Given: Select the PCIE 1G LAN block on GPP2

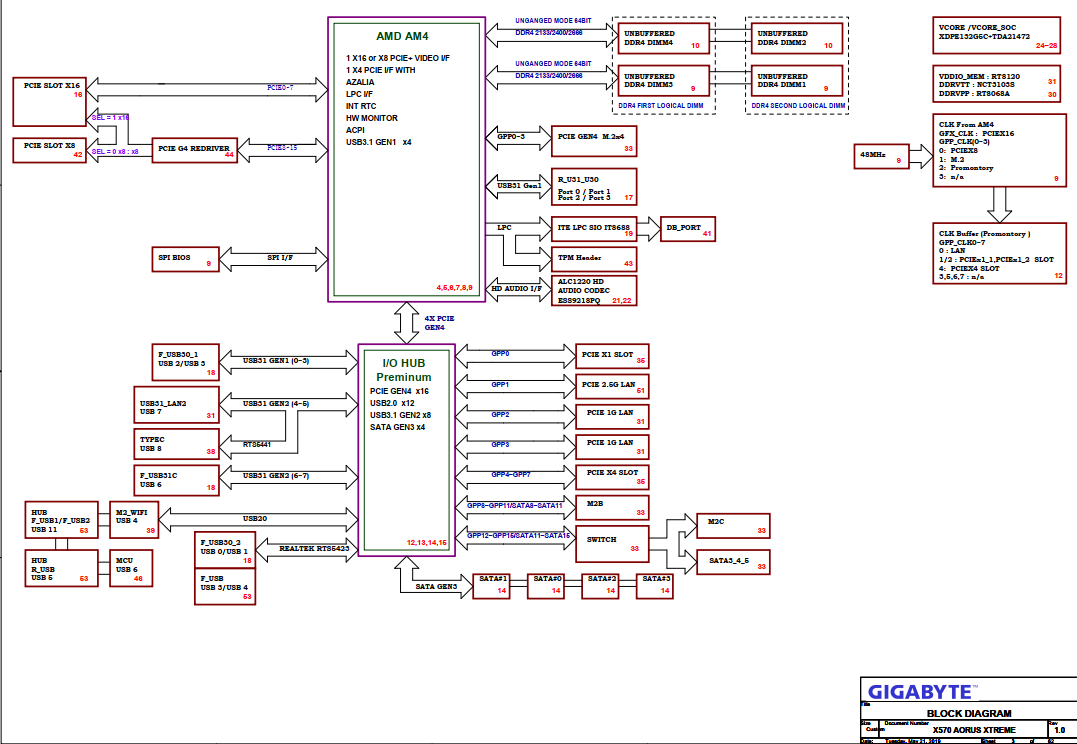Looking at the screenshot, I should coord(612,417).
